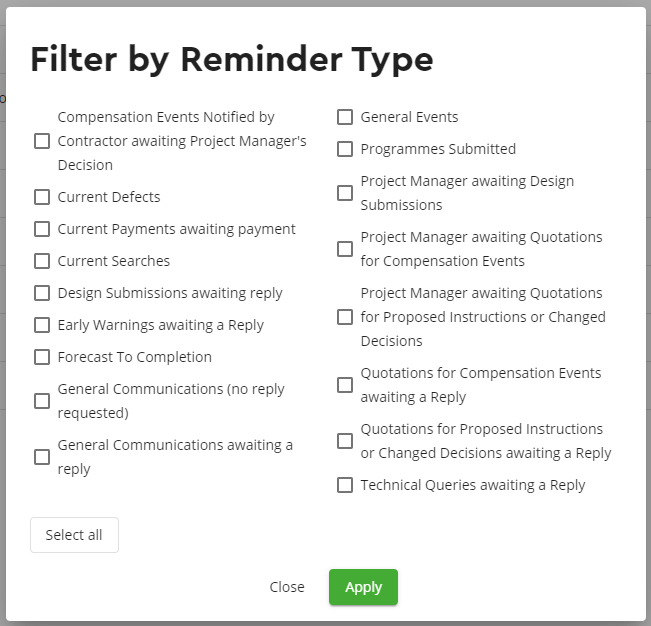Enable the Programmes Submitted filter
Viewport: 651px width, 626px height.
[345, 149]
